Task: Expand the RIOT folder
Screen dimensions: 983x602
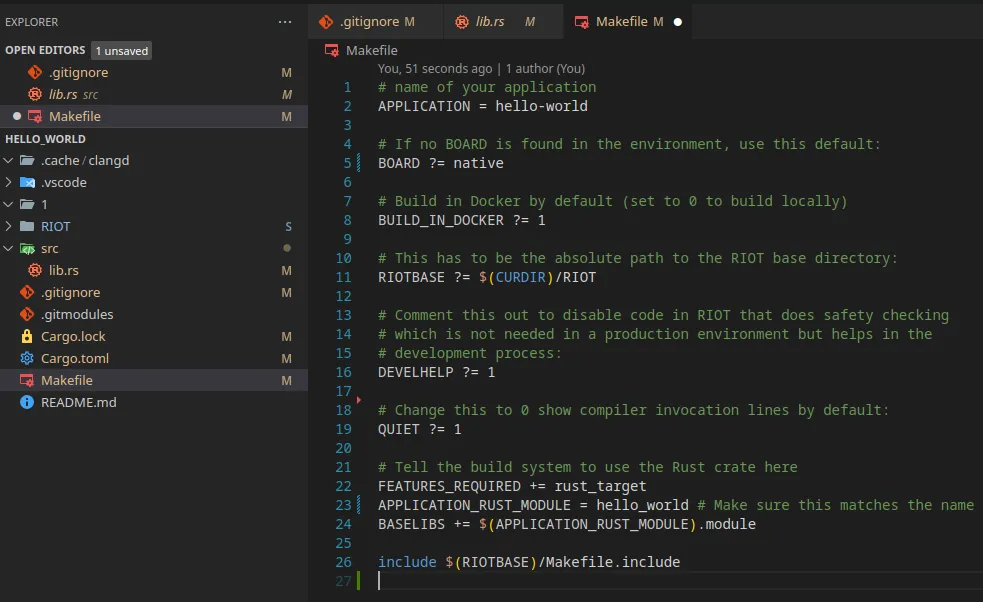Action: (x=8, y=226)
